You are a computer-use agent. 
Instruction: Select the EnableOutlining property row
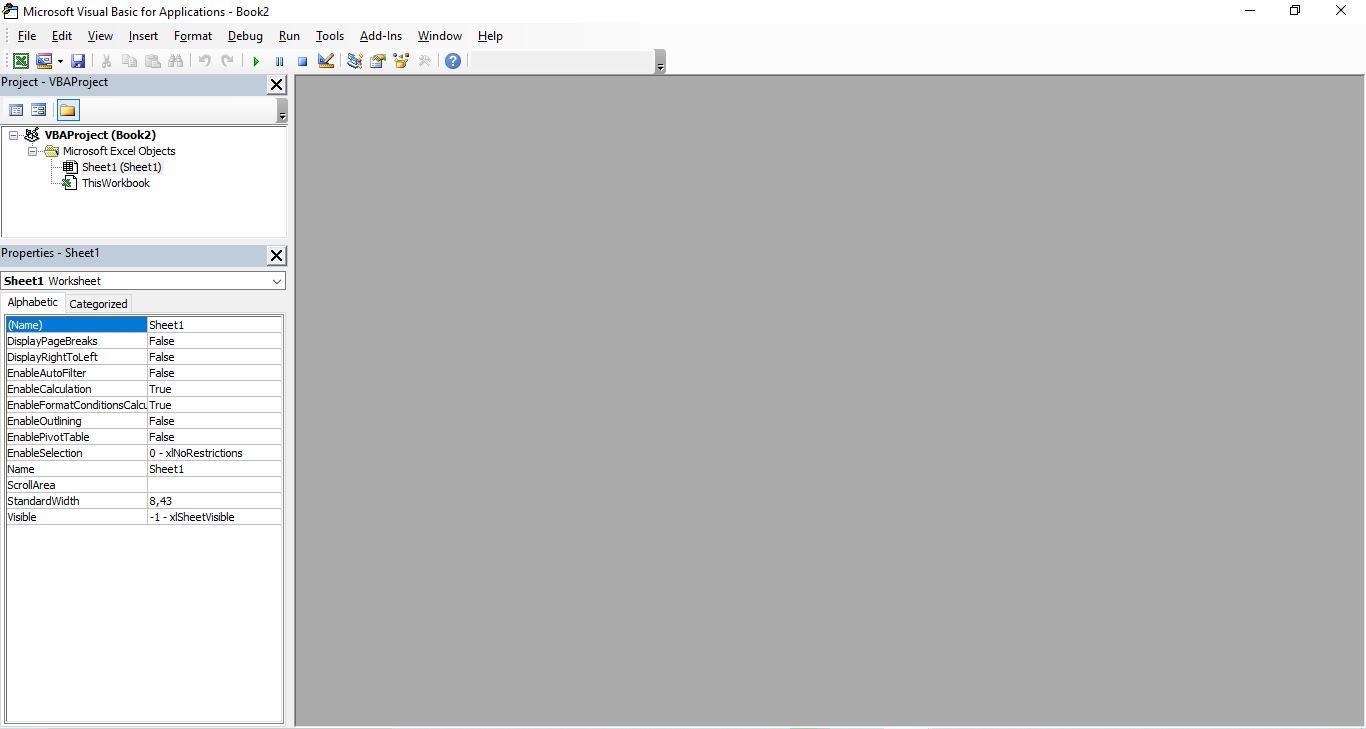144,421
